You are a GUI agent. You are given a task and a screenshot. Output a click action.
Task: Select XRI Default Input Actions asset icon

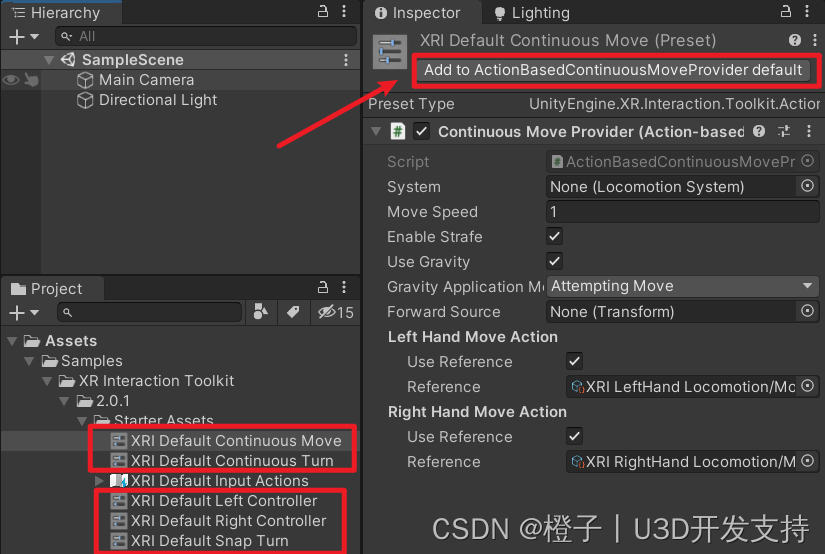point(119,480)
